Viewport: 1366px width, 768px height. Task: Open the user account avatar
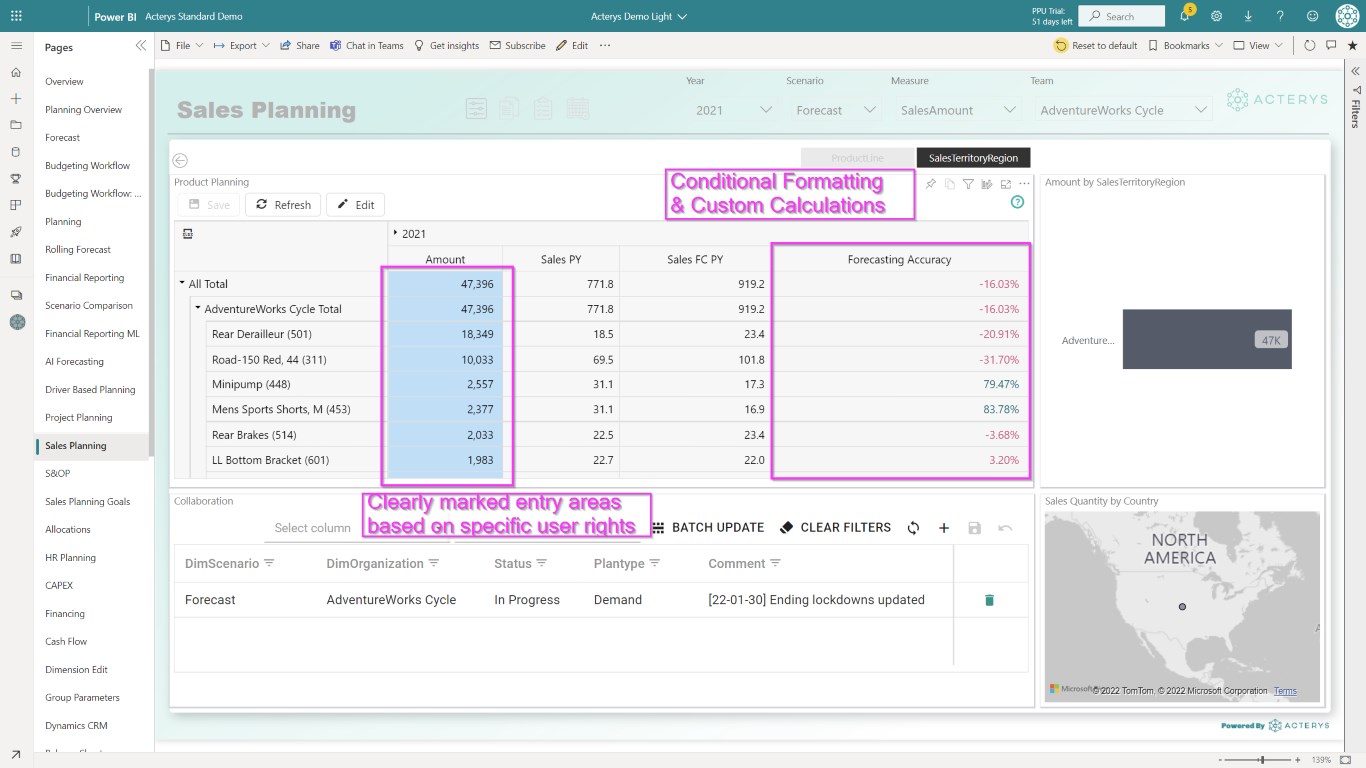(1346, 16)
